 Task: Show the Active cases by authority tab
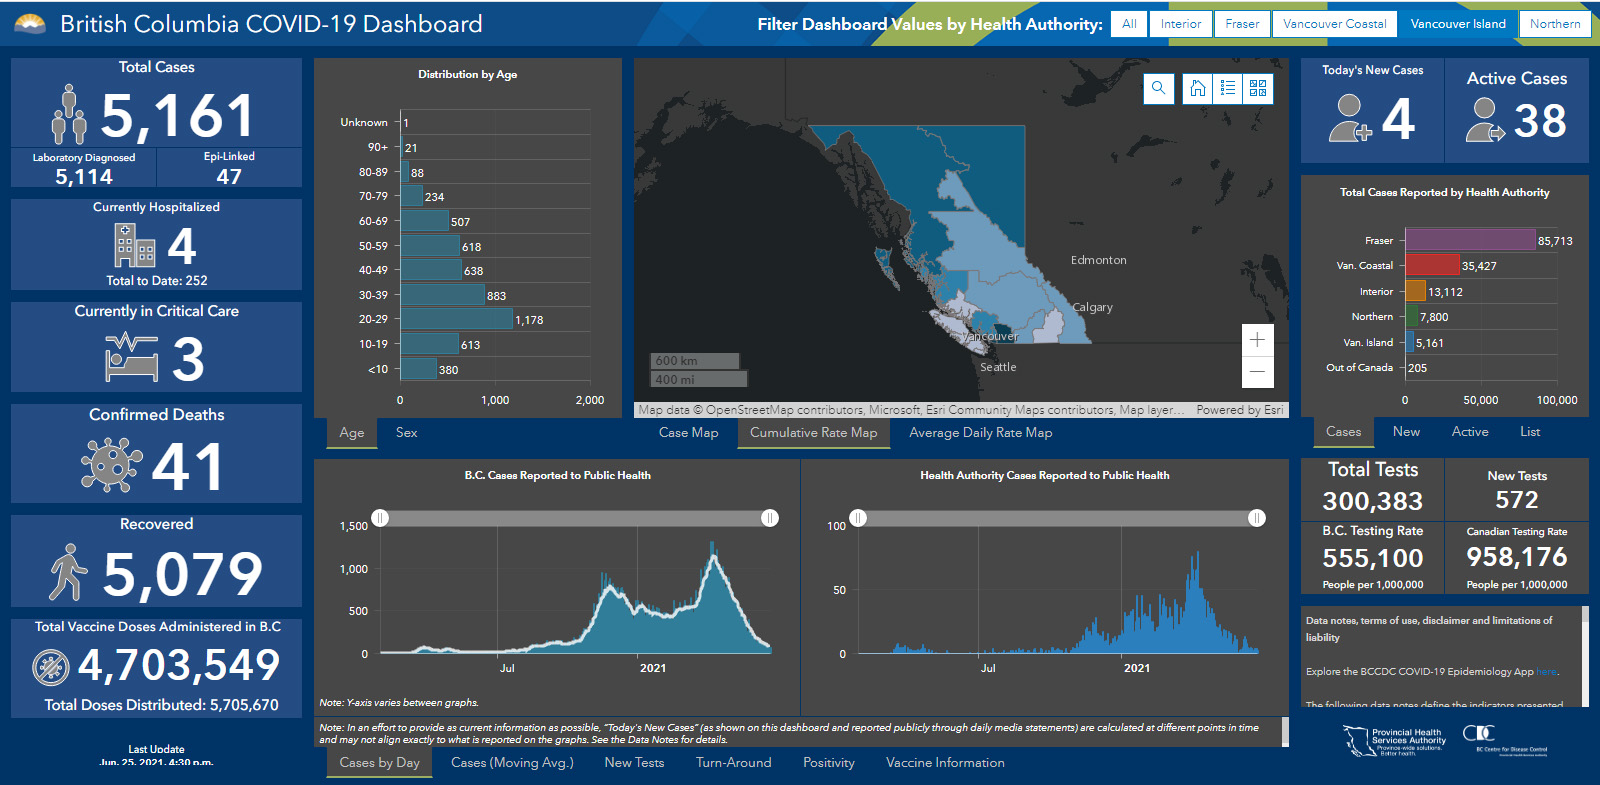click(x=1469, y=432)
